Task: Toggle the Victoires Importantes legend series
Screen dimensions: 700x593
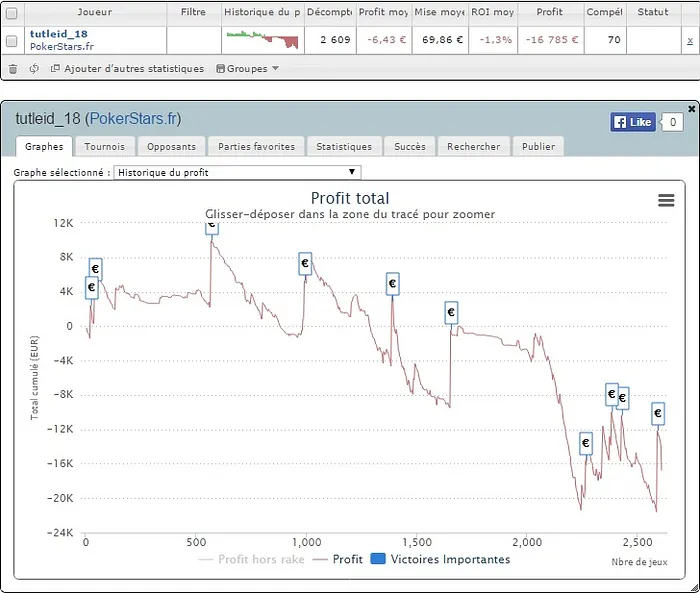Action: tap(441, 559)
